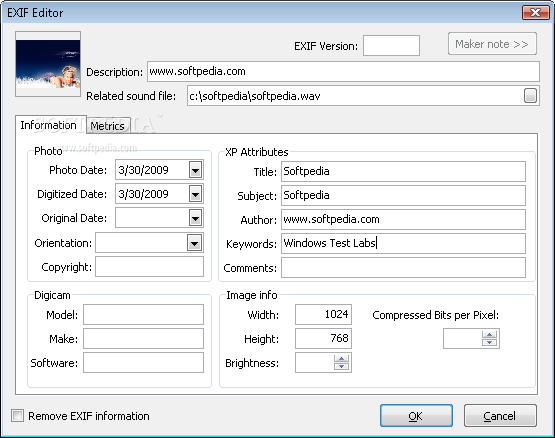This screenshot has width=555, height=438.
Task: Click the Author field
Action: [x=404, y=219]
